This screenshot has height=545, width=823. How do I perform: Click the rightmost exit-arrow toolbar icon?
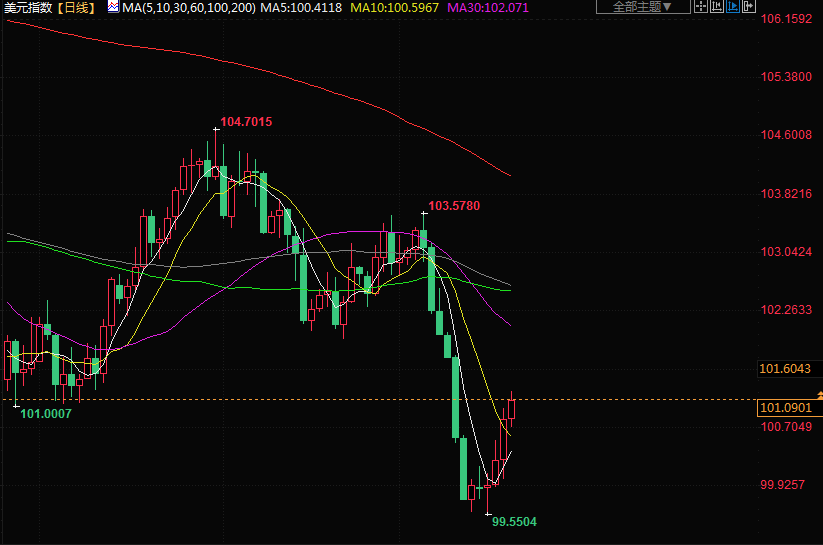748,6
